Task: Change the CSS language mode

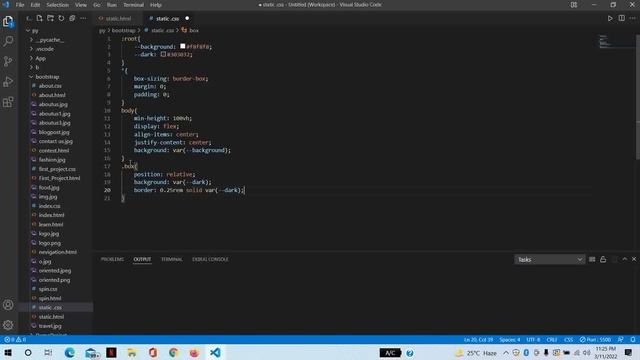Action: tap(568, 340)
